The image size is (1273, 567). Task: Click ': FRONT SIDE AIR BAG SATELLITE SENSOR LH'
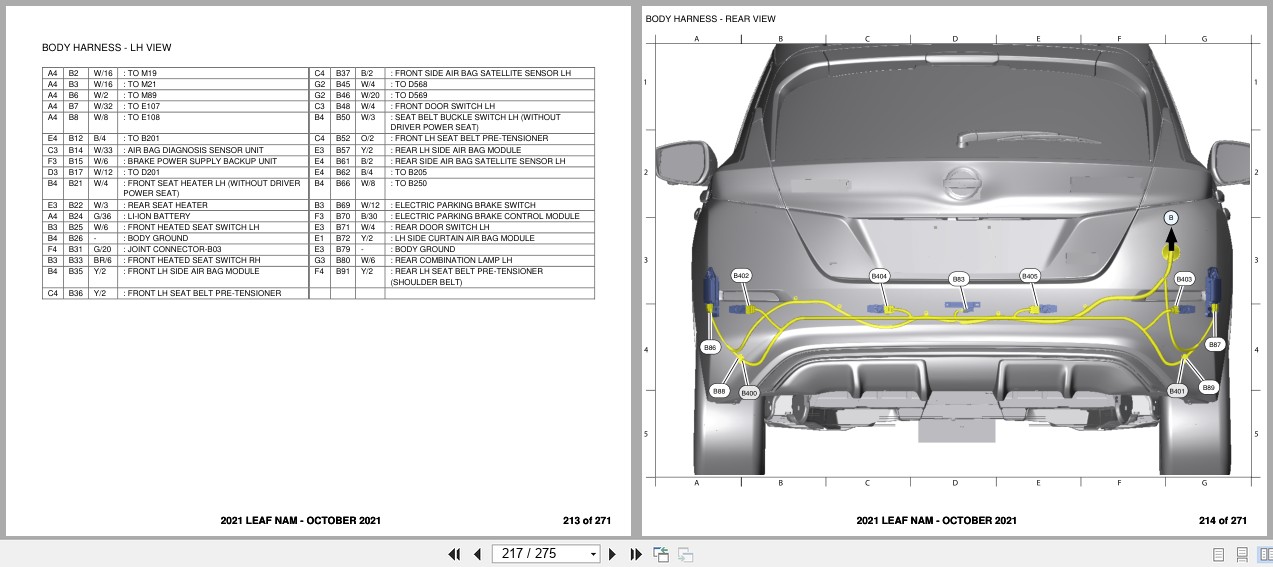(x=480, y=73)
